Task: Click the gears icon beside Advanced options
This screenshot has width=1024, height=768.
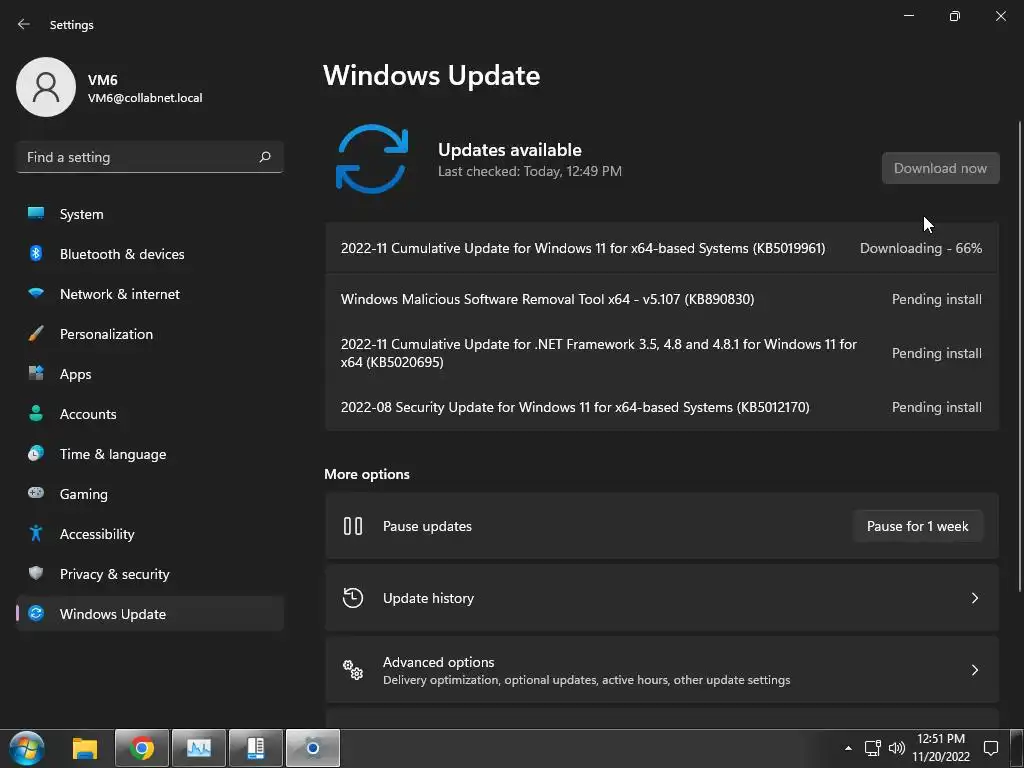Action: pos(353,669)
